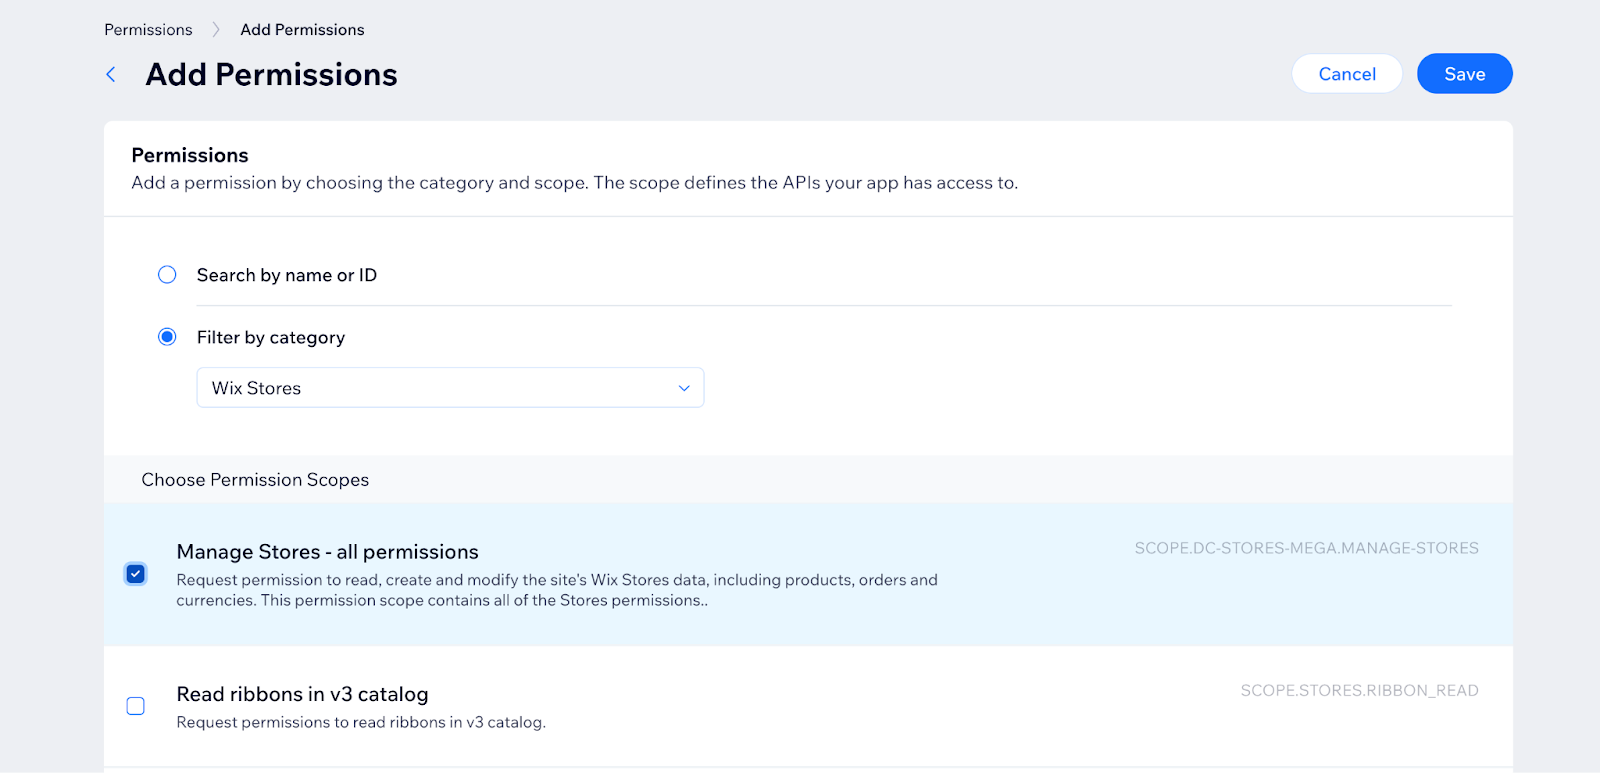This screenshot has width=1600, height=773.
Task: Click the SCOPE.STORES.RIBBON_READ scope ID
Action: pyautogui.click(x=1359, y=691)
